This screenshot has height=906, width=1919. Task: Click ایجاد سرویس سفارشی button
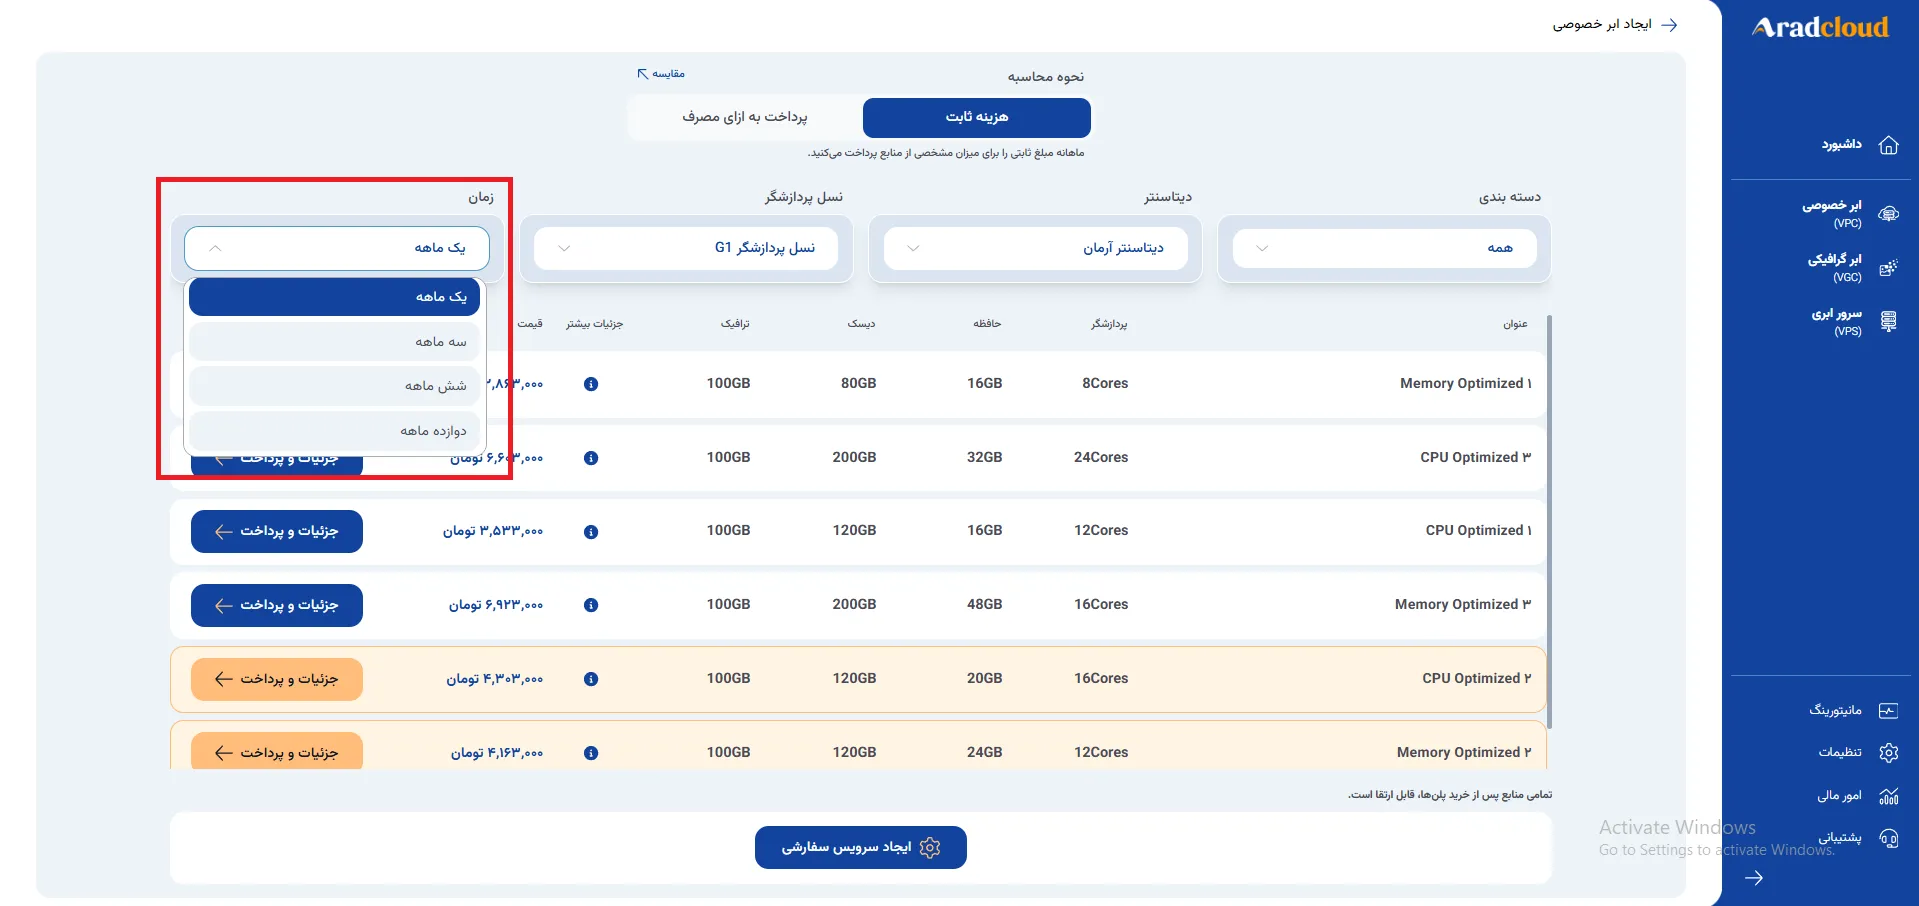click(861, 847)
